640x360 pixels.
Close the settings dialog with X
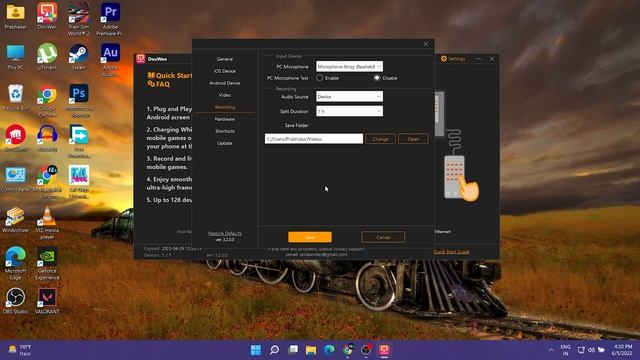[x=426, y=44]
